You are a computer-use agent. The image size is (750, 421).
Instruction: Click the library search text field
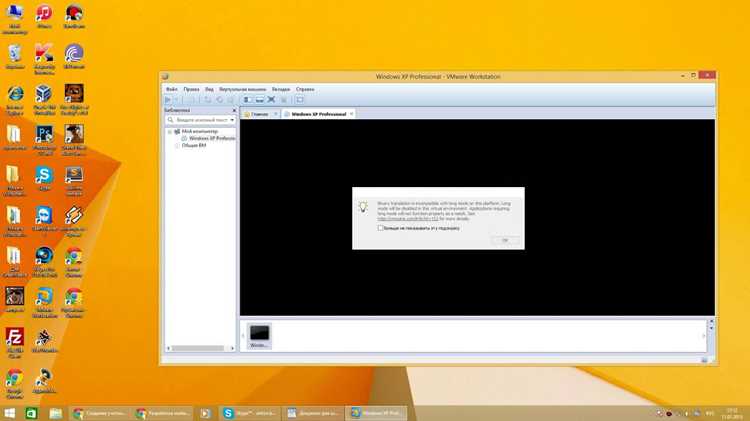click(202, 120)
